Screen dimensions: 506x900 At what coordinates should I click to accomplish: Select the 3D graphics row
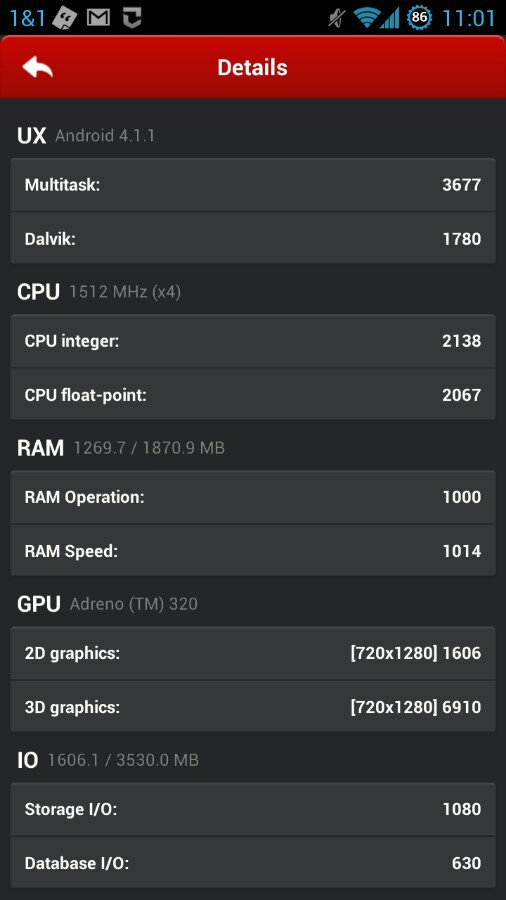pos(253,707)
